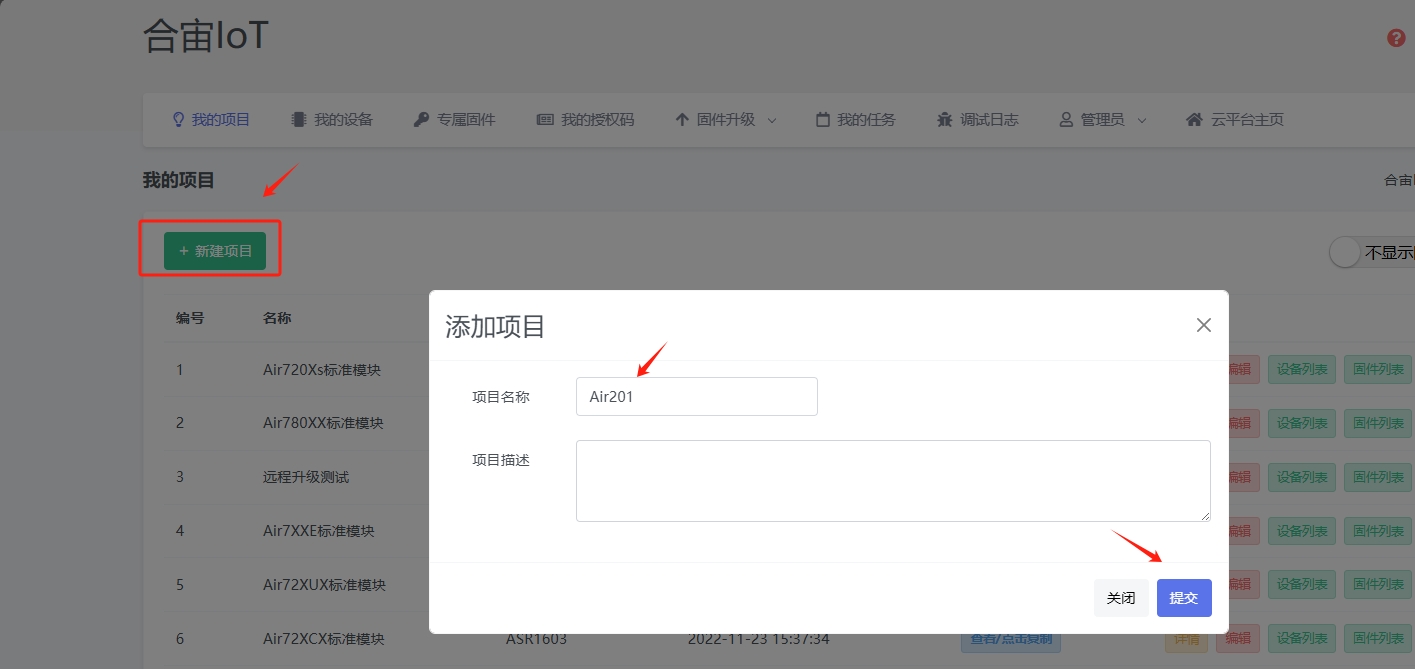Click 详情 for Air72XCX标准模块 row
This screenshot has width=1415, height=669.
tap(1186, 640)
